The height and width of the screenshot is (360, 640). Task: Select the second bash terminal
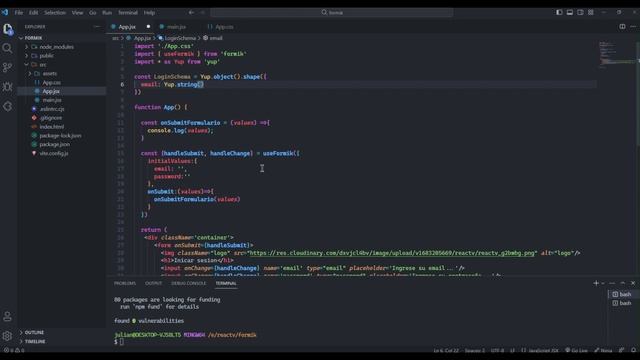[x=622, y=303]
